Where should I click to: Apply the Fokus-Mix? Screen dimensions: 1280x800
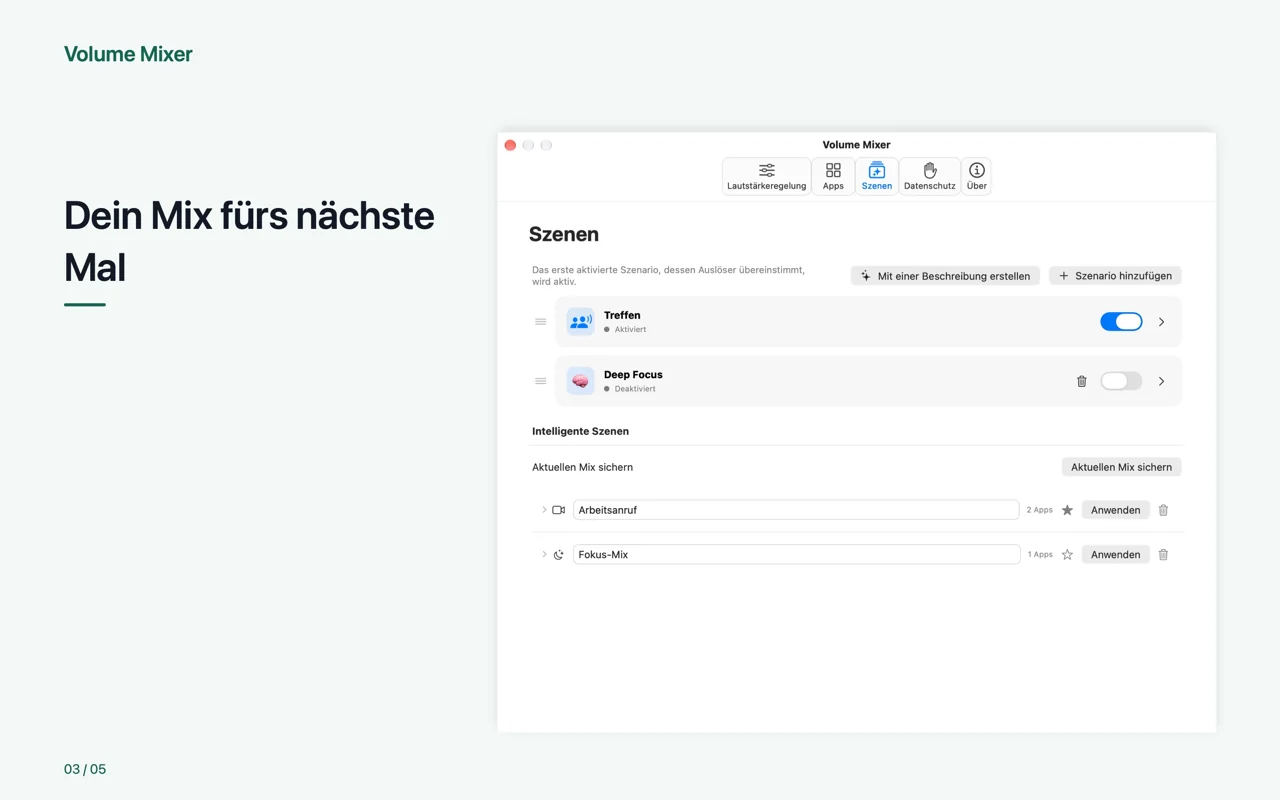click(x=1115, y=555)
